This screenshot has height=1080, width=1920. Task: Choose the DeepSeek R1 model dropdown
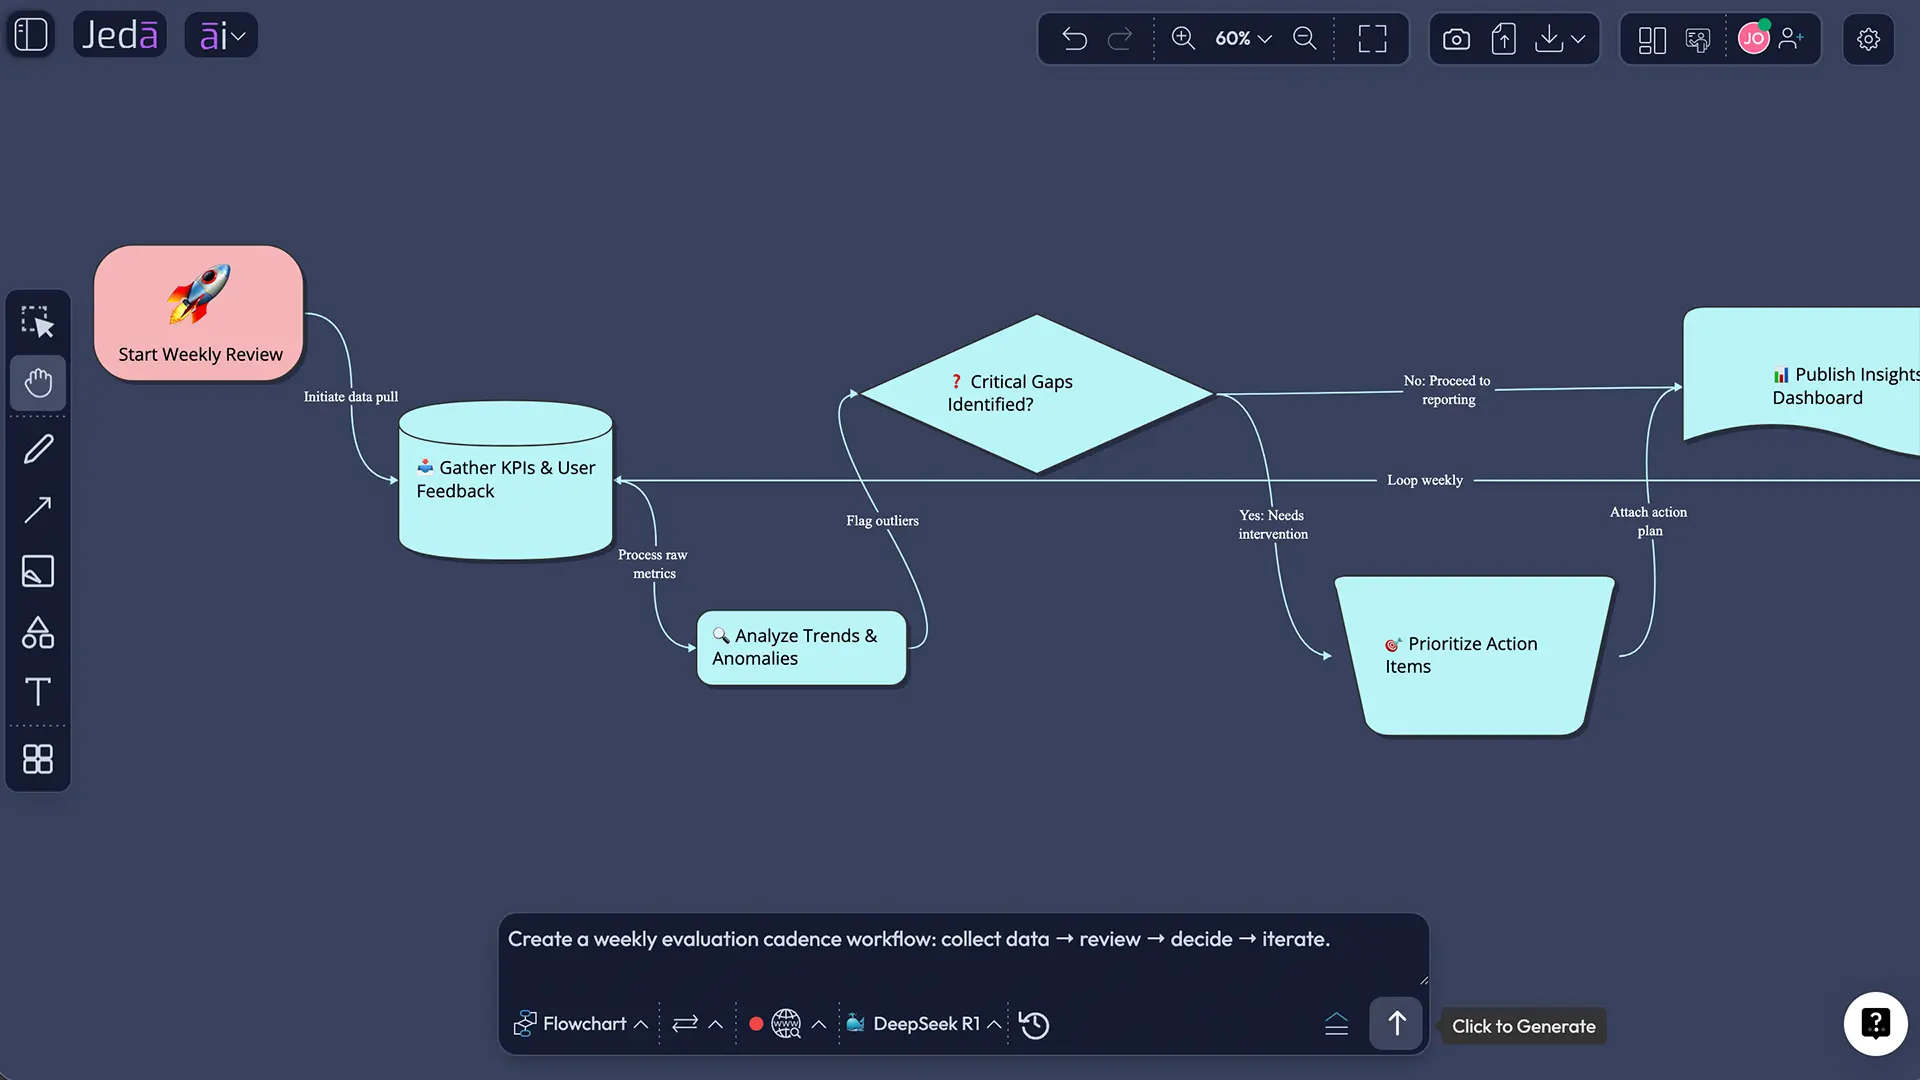point(923,1024)
